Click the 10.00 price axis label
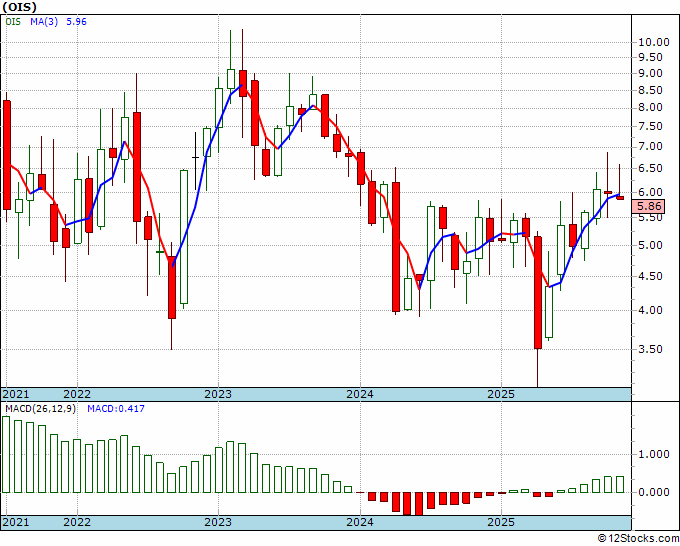 tap(654, 43)
